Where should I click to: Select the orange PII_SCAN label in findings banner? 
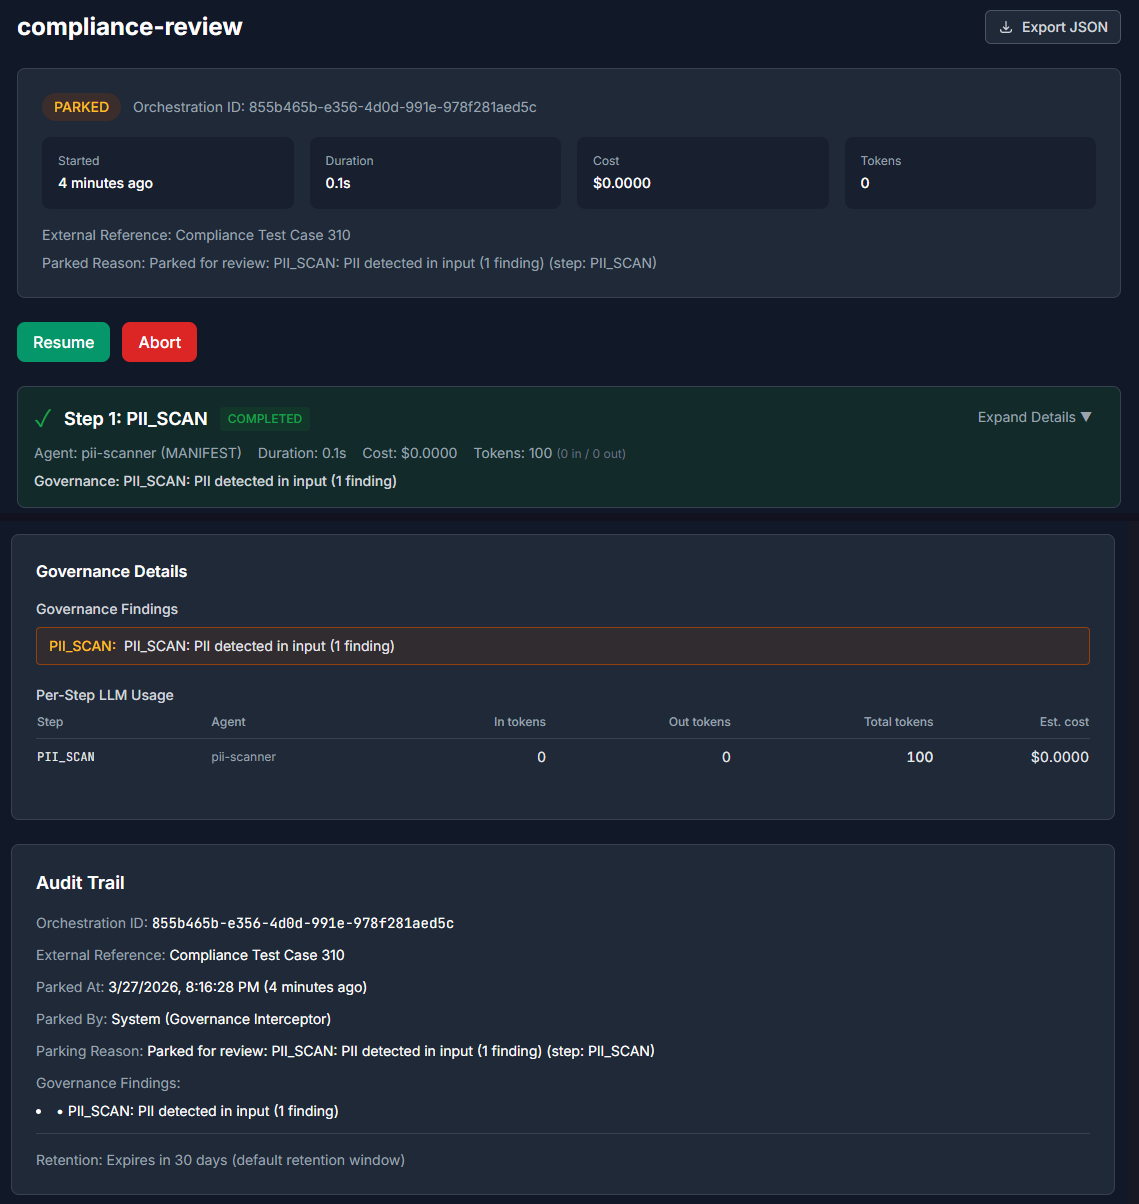(x=80, y=646)
